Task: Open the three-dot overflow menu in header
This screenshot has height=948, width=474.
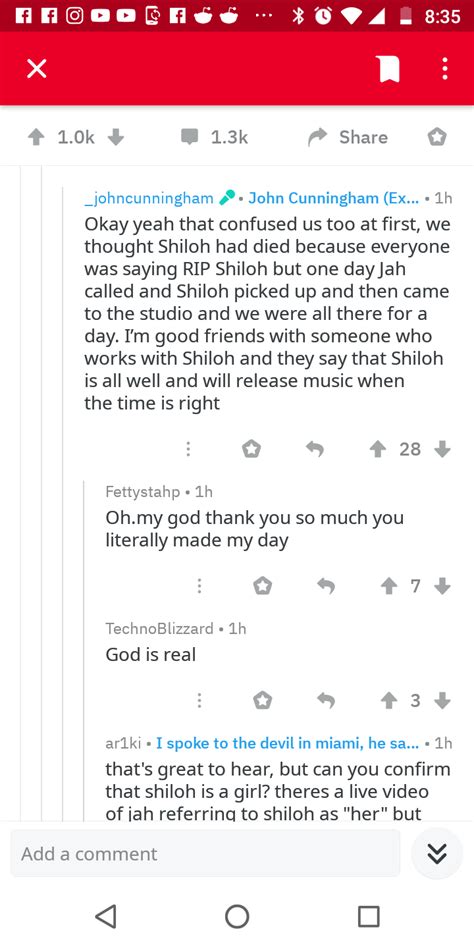Action: pos(444,69)
